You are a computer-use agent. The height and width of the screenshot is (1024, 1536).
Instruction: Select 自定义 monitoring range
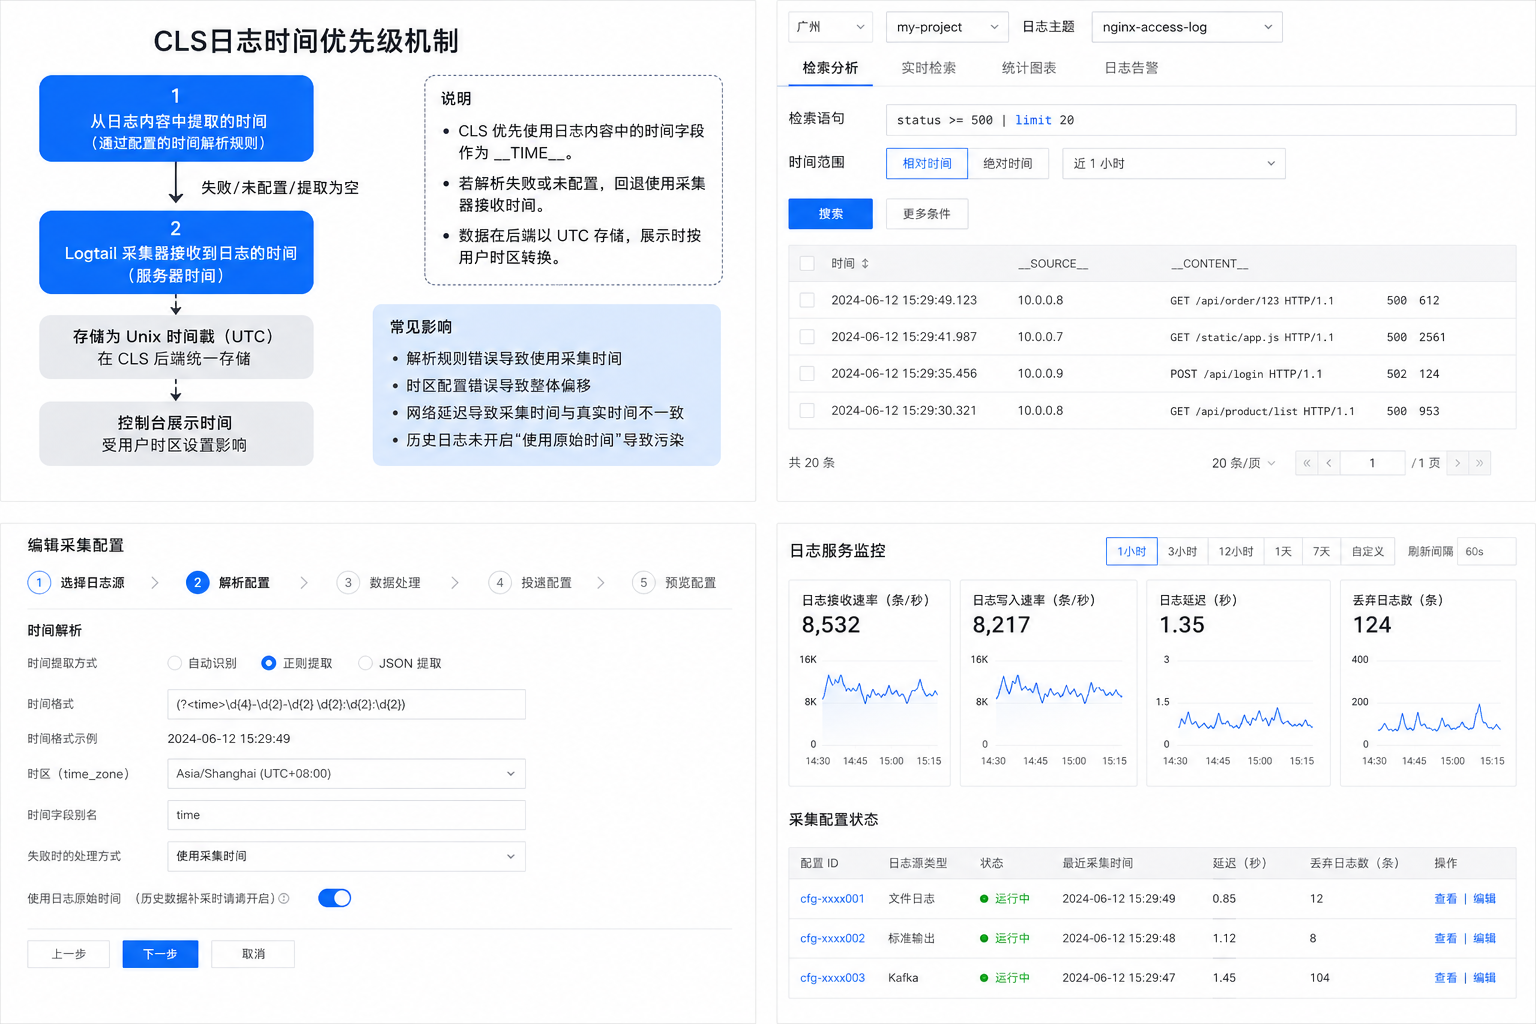[1368, 551]
